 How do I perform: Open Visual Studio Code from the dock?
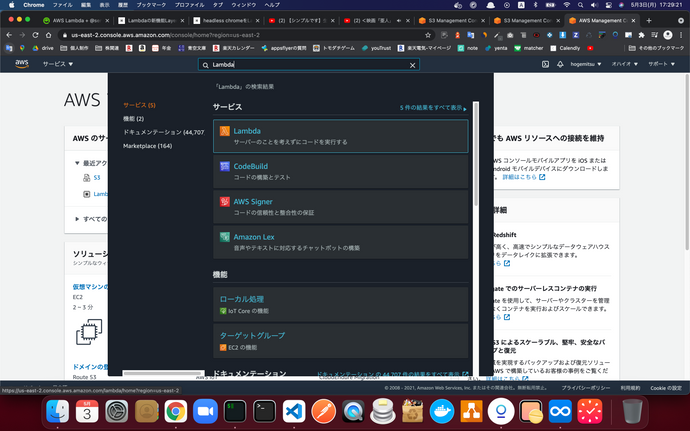click(x=294, y=412)
